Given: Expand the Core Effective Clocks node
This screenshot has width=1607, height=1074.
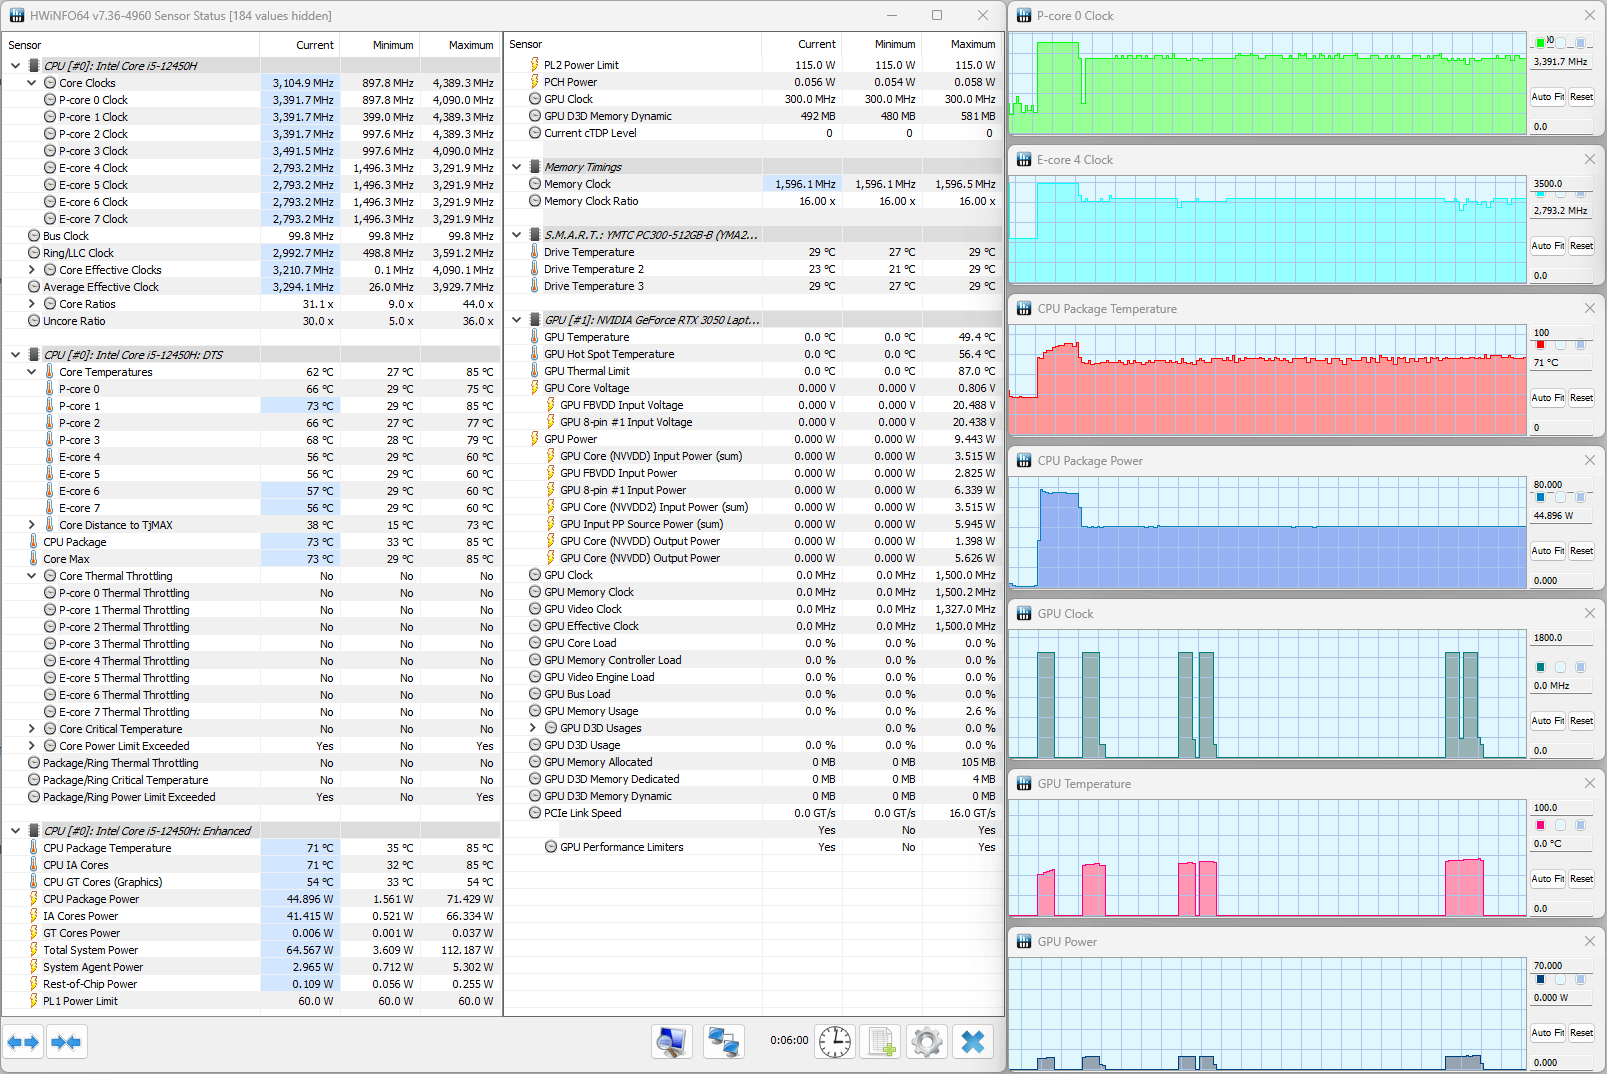Looking at the screenshot, I should [x=32, y=270].
